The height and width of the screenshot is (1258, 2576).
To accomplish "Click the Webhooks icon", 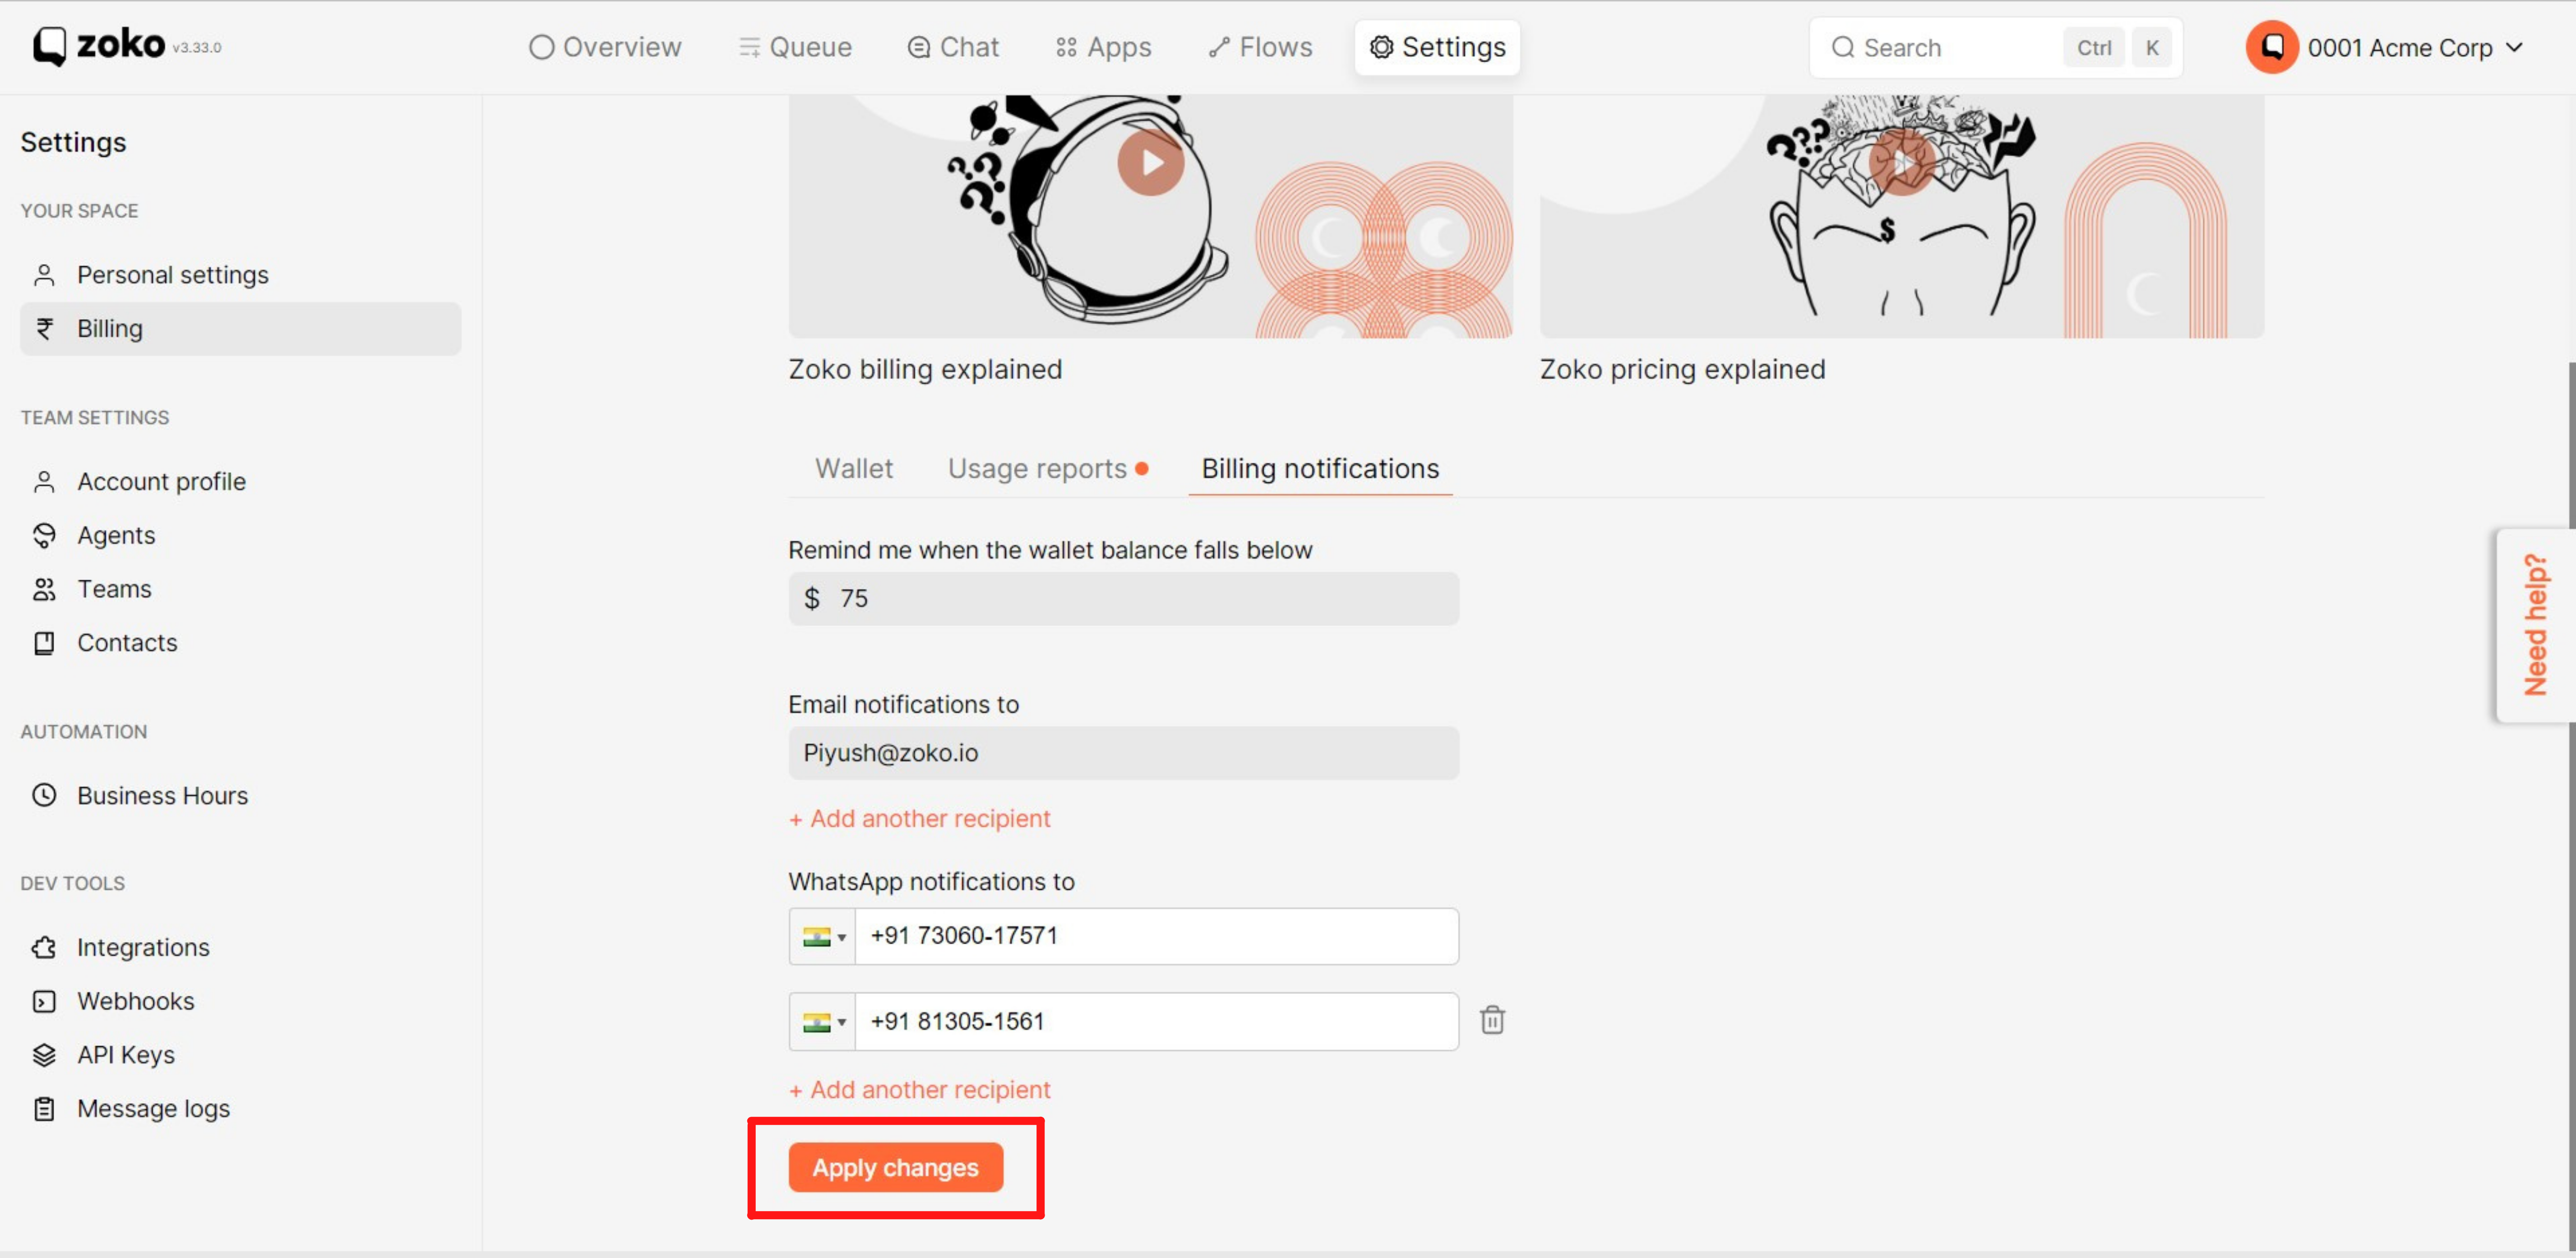I will 44,1002.
